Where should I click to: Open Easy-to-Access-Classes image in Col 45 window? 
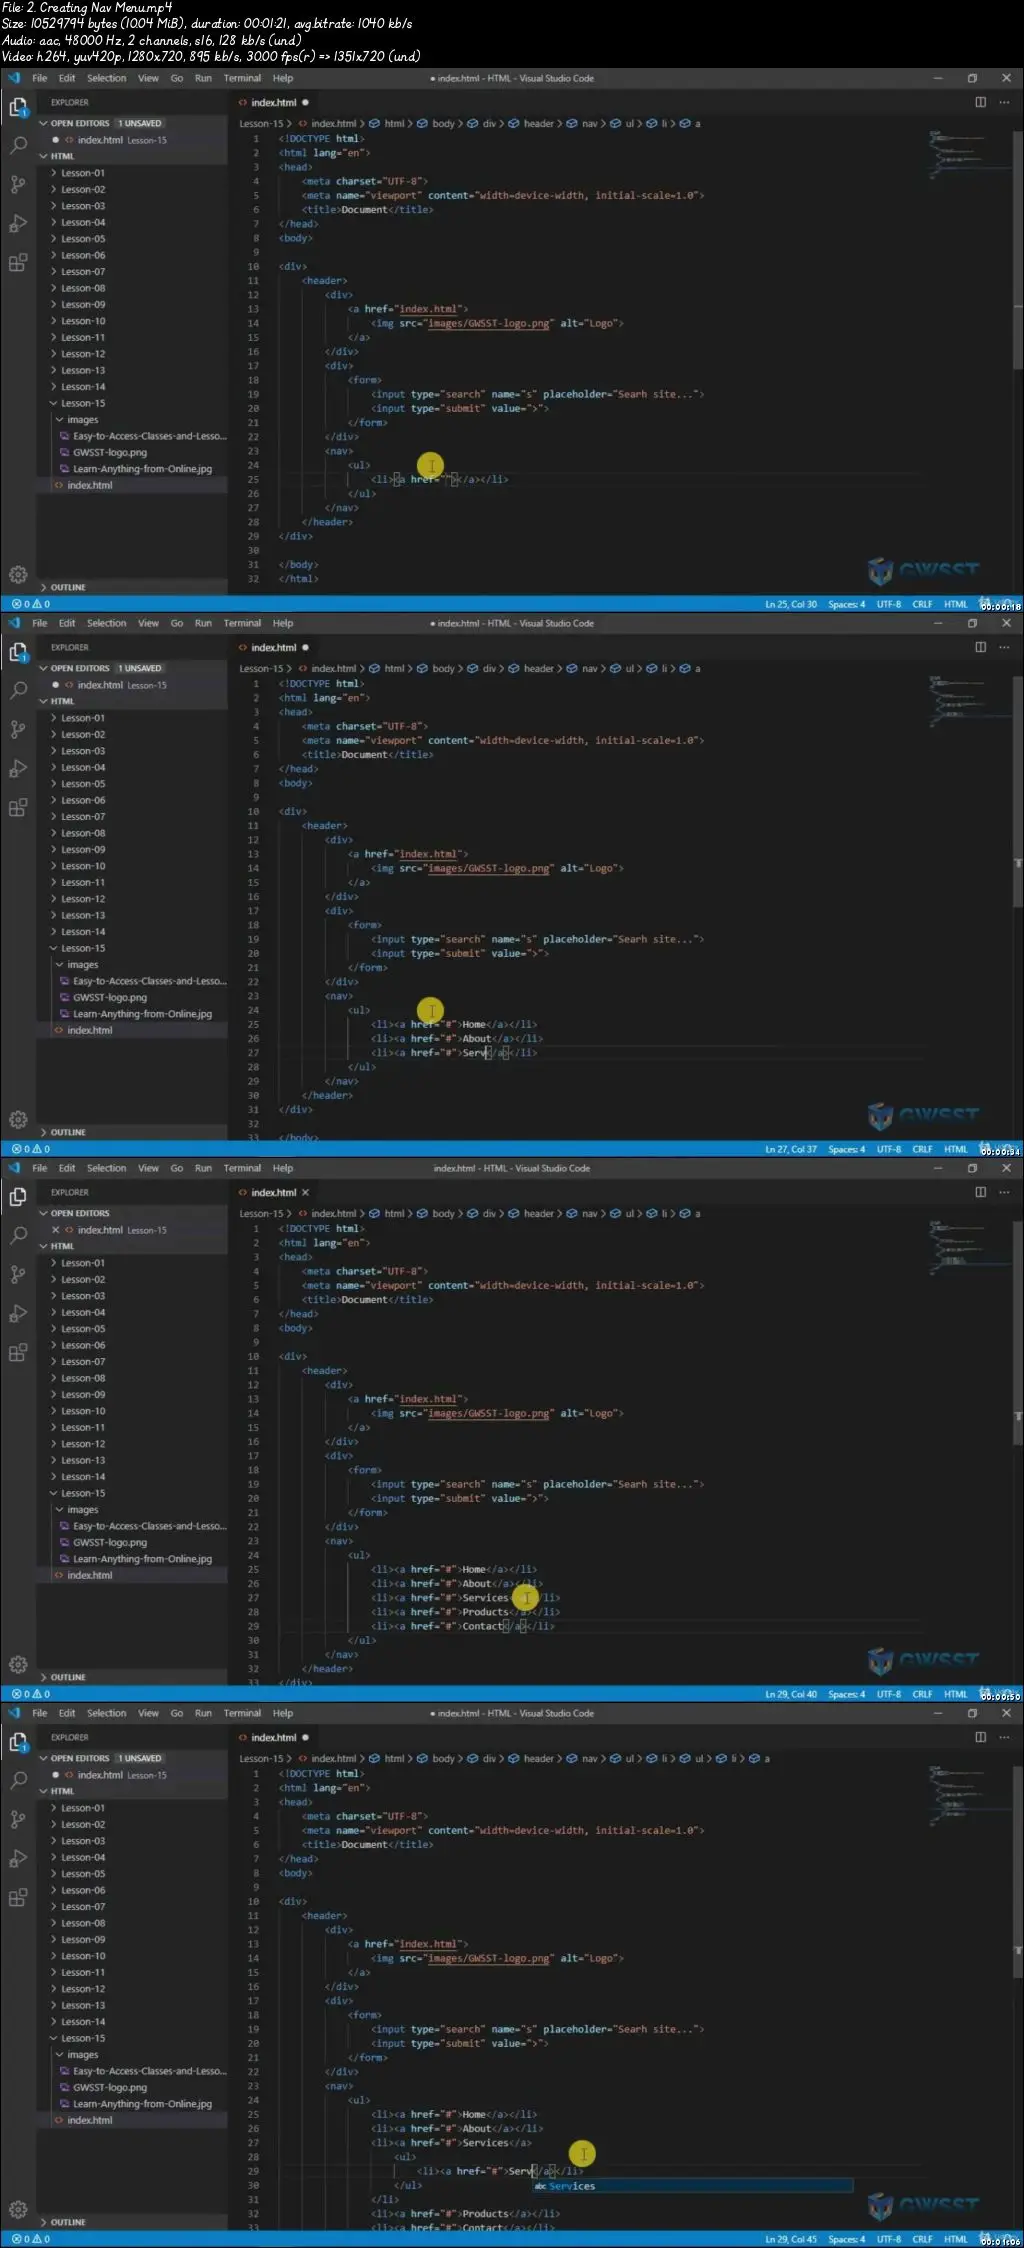pyautogui.click(x=149, y=2071)
